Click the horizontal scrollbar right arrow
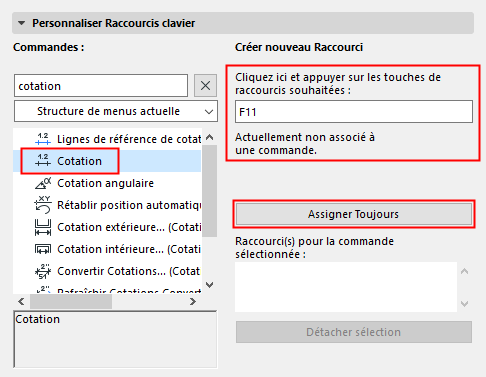486x377 pixels. click(193, 301)
